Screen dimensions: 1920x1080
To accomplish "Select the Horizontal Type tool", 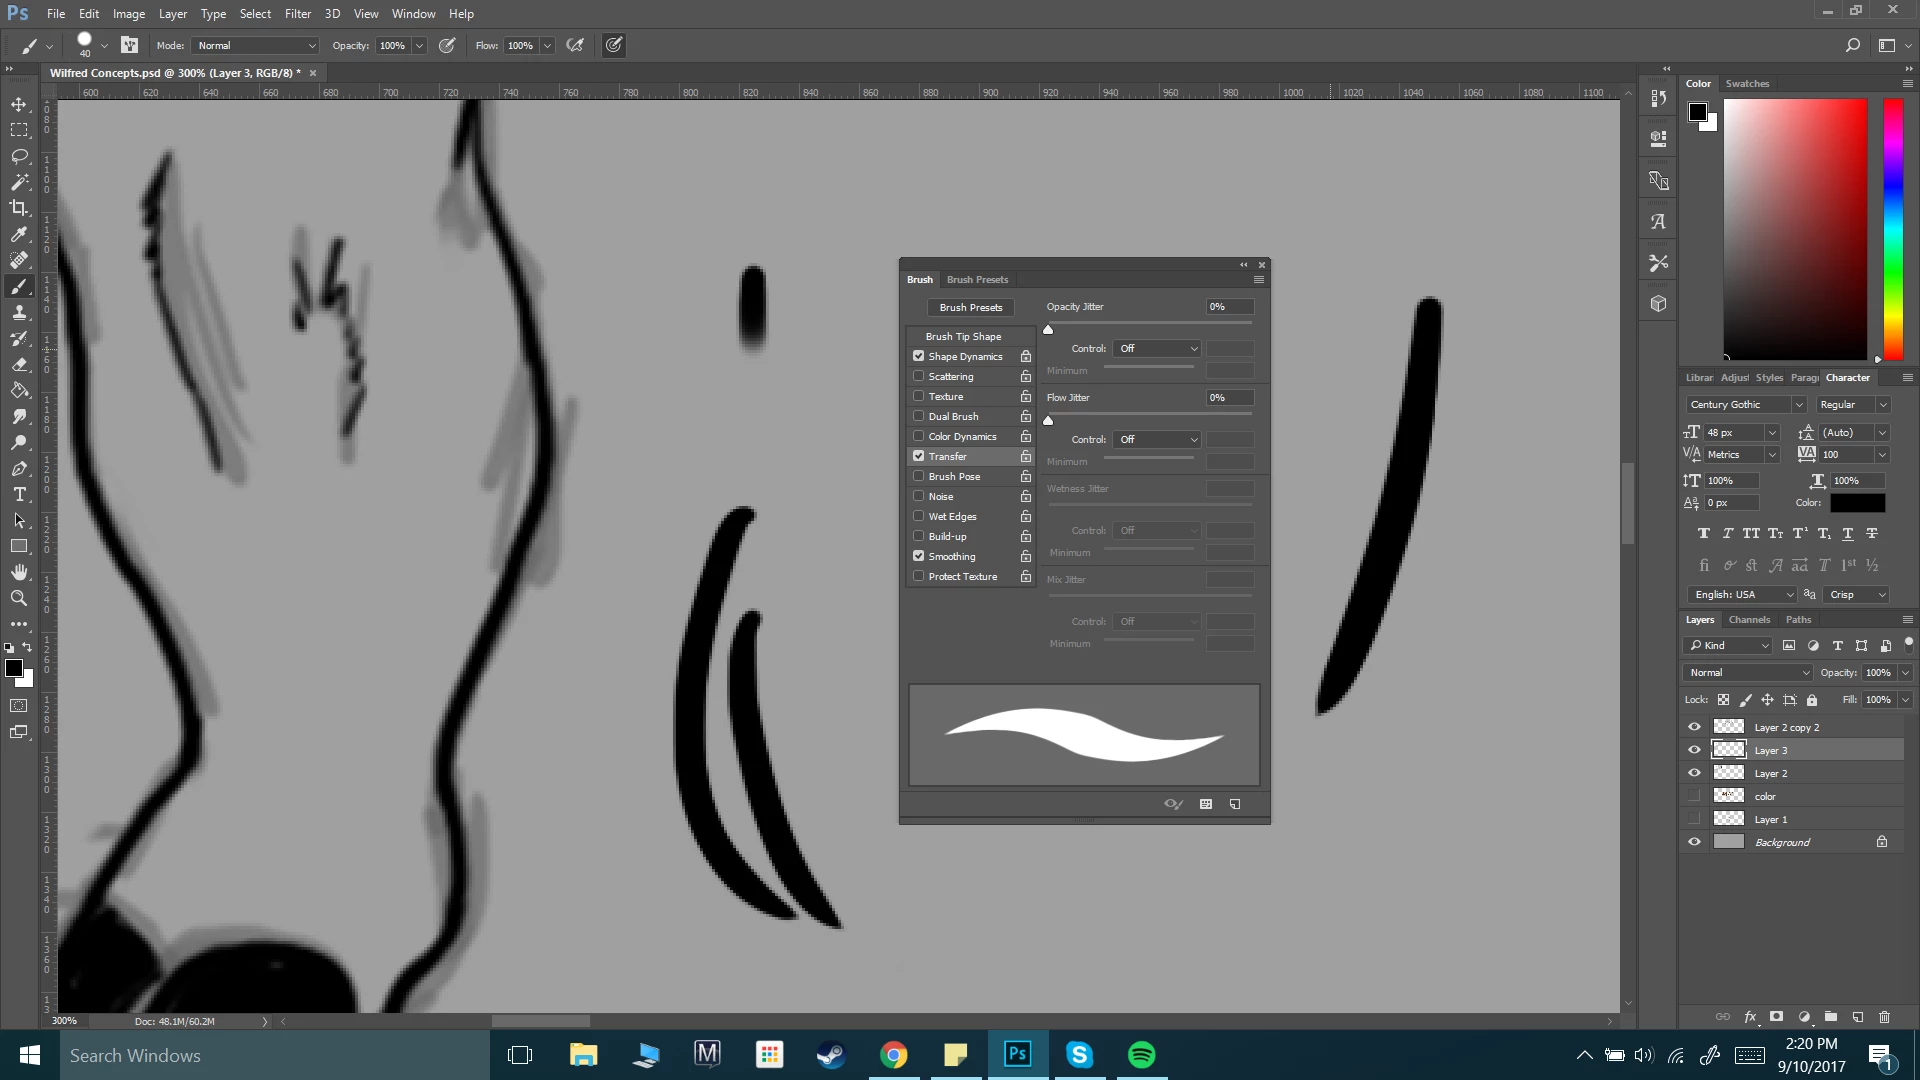I will (x=19, y=495).
